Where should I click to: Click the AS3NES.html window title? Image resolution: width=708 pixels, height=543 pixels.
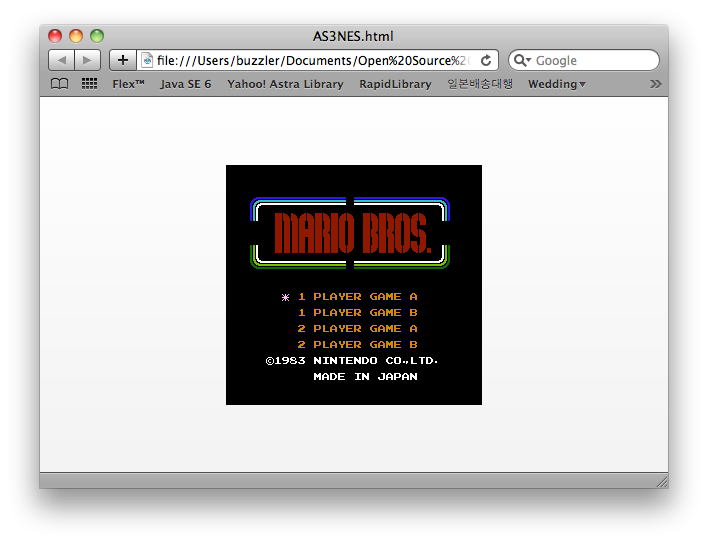click(354, 36)
